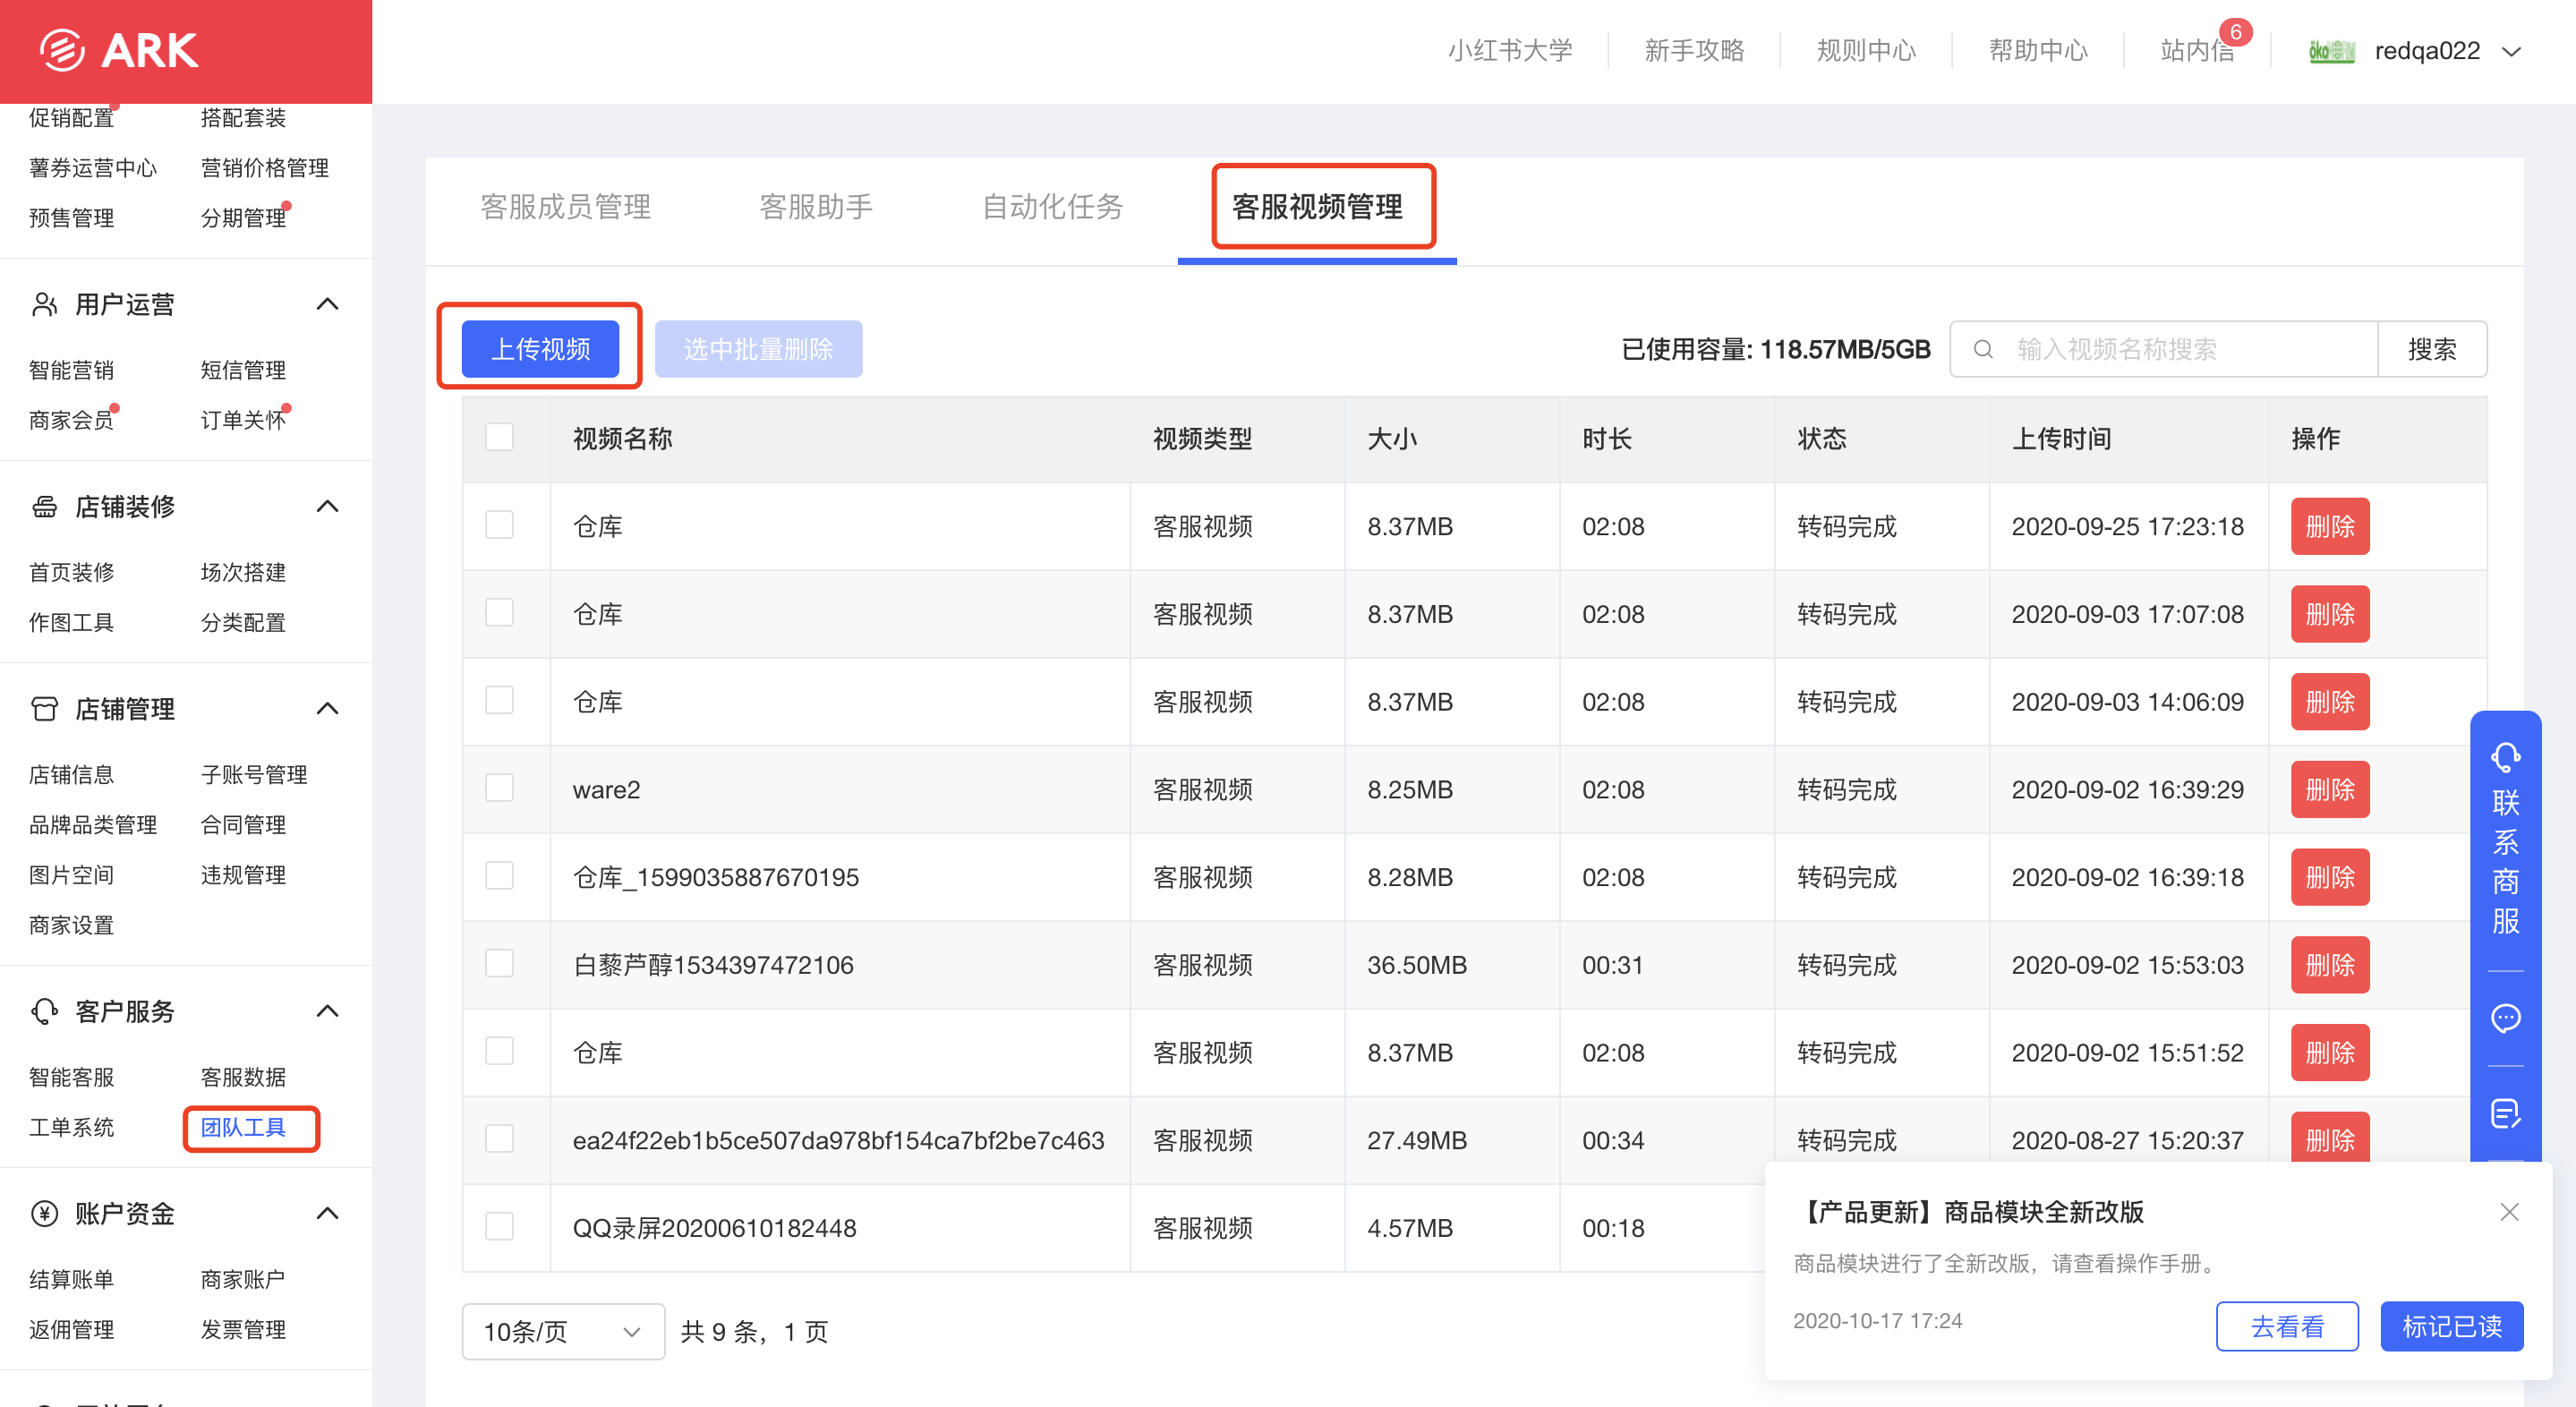Open 图片空间 in the sidebar
This screenshot has height=1407, width=2576.
pos(71,875)
